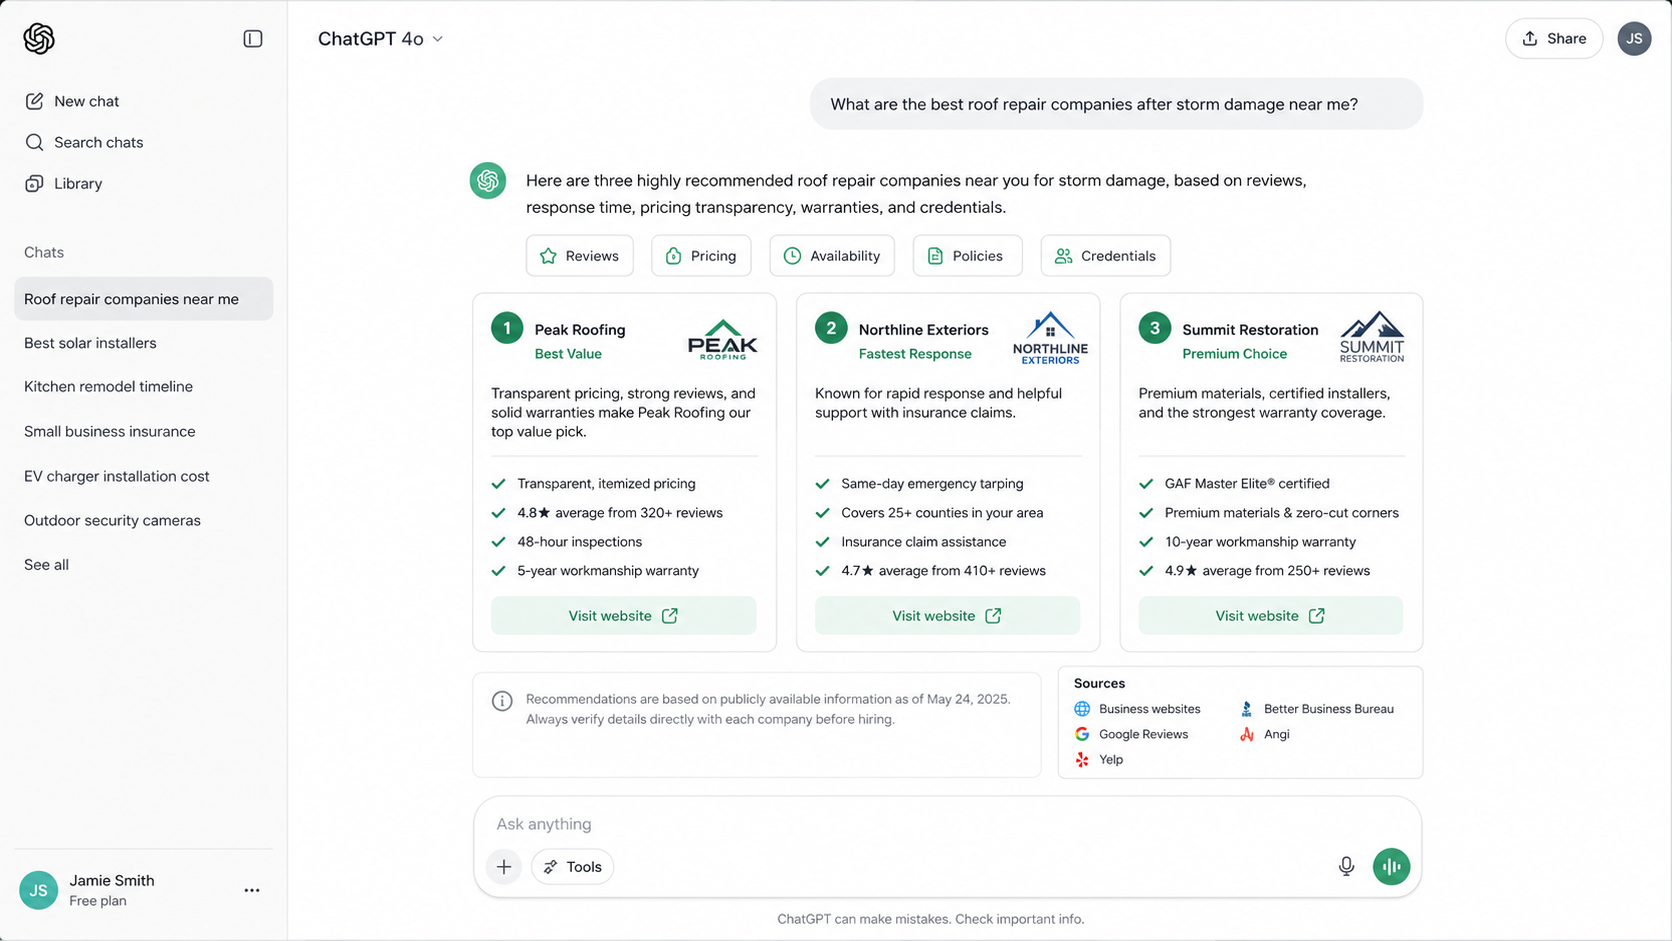
Task: Click Visit website for Peak Roofing
Action: tap(623, 616)
